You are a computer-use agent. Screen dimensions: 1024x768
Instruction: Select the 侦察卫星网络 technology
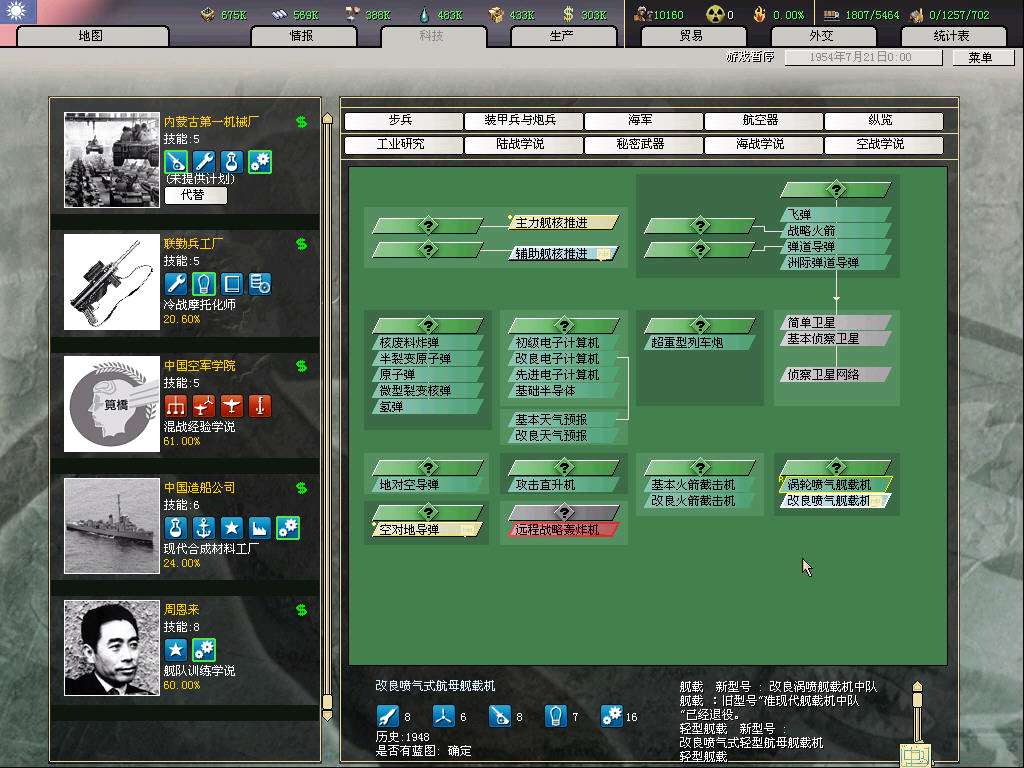(835, 374)
